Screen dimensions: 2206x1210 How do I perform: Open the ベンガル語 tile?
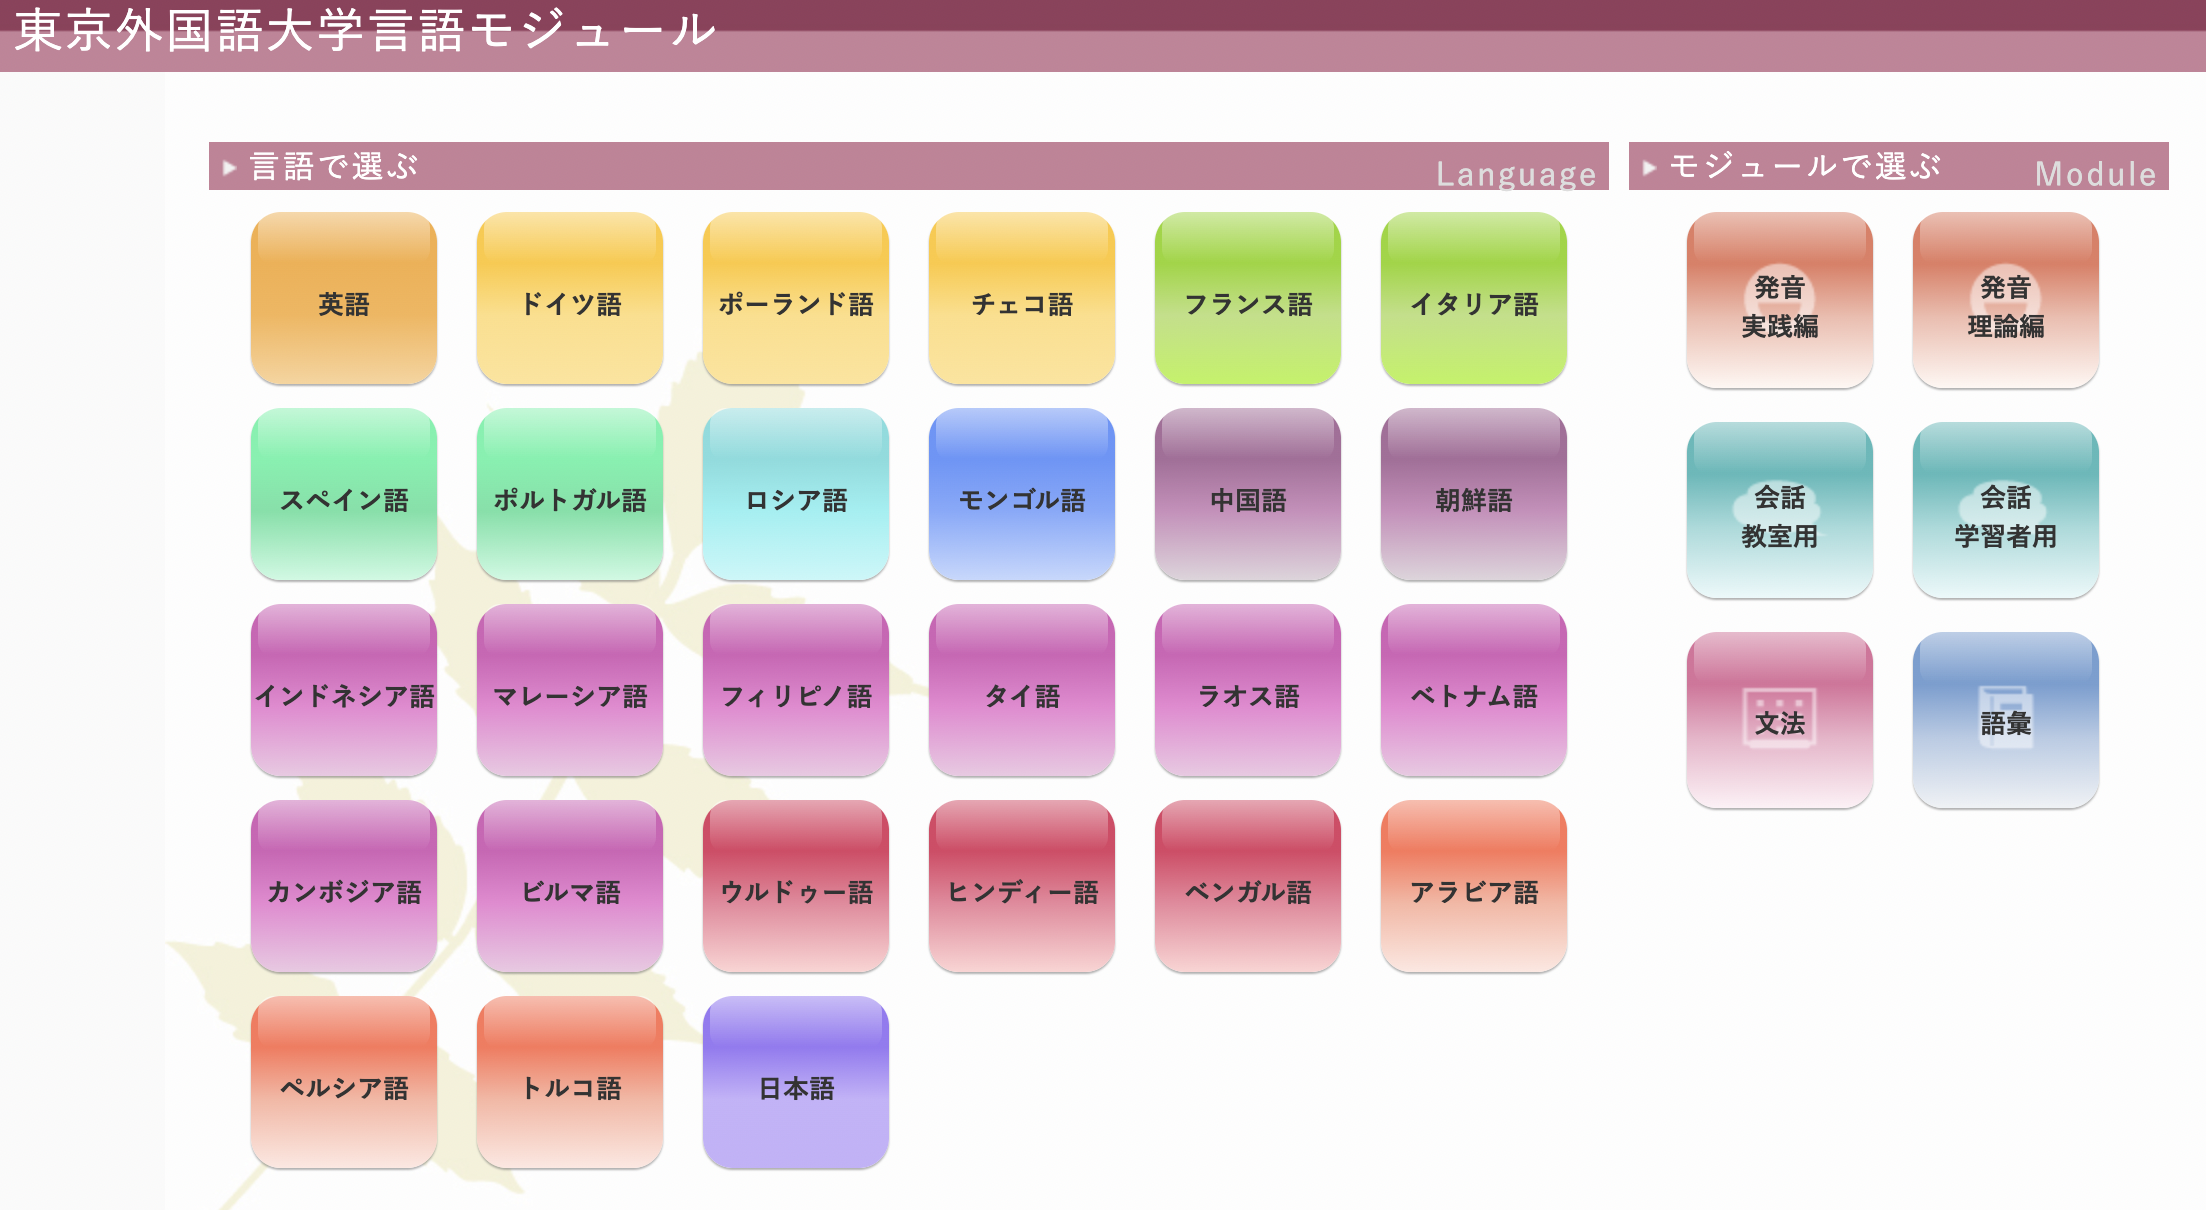pyautogui.click(x=1248, y=886)
